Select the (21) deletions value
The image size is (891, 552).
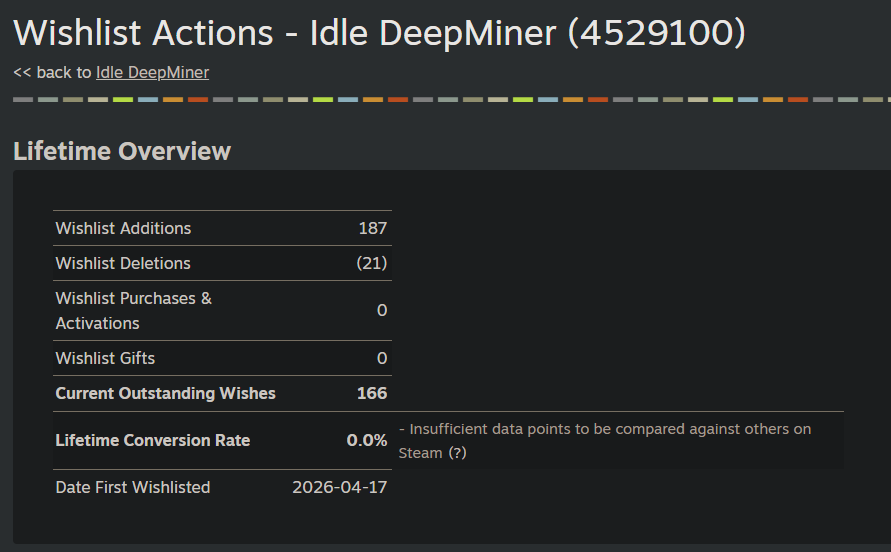372,263
